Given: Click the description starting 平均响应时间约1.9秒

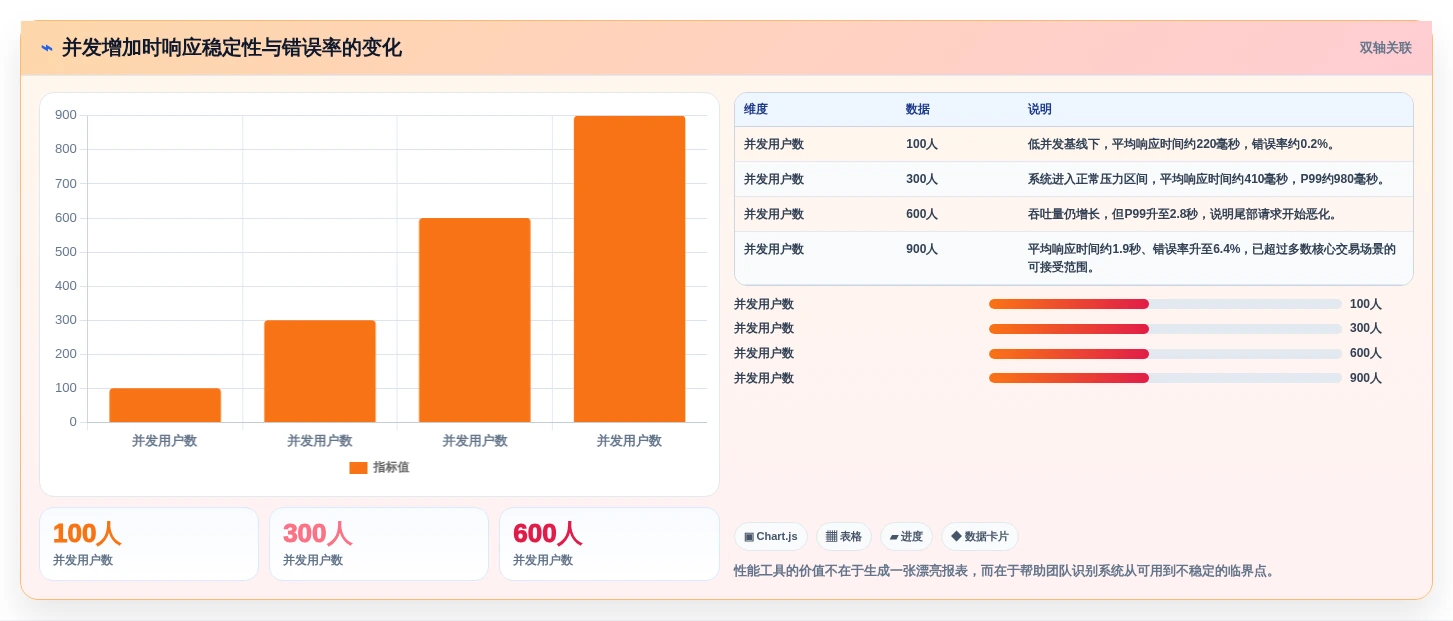Looking at the screenshot, I should (1212, 258).
